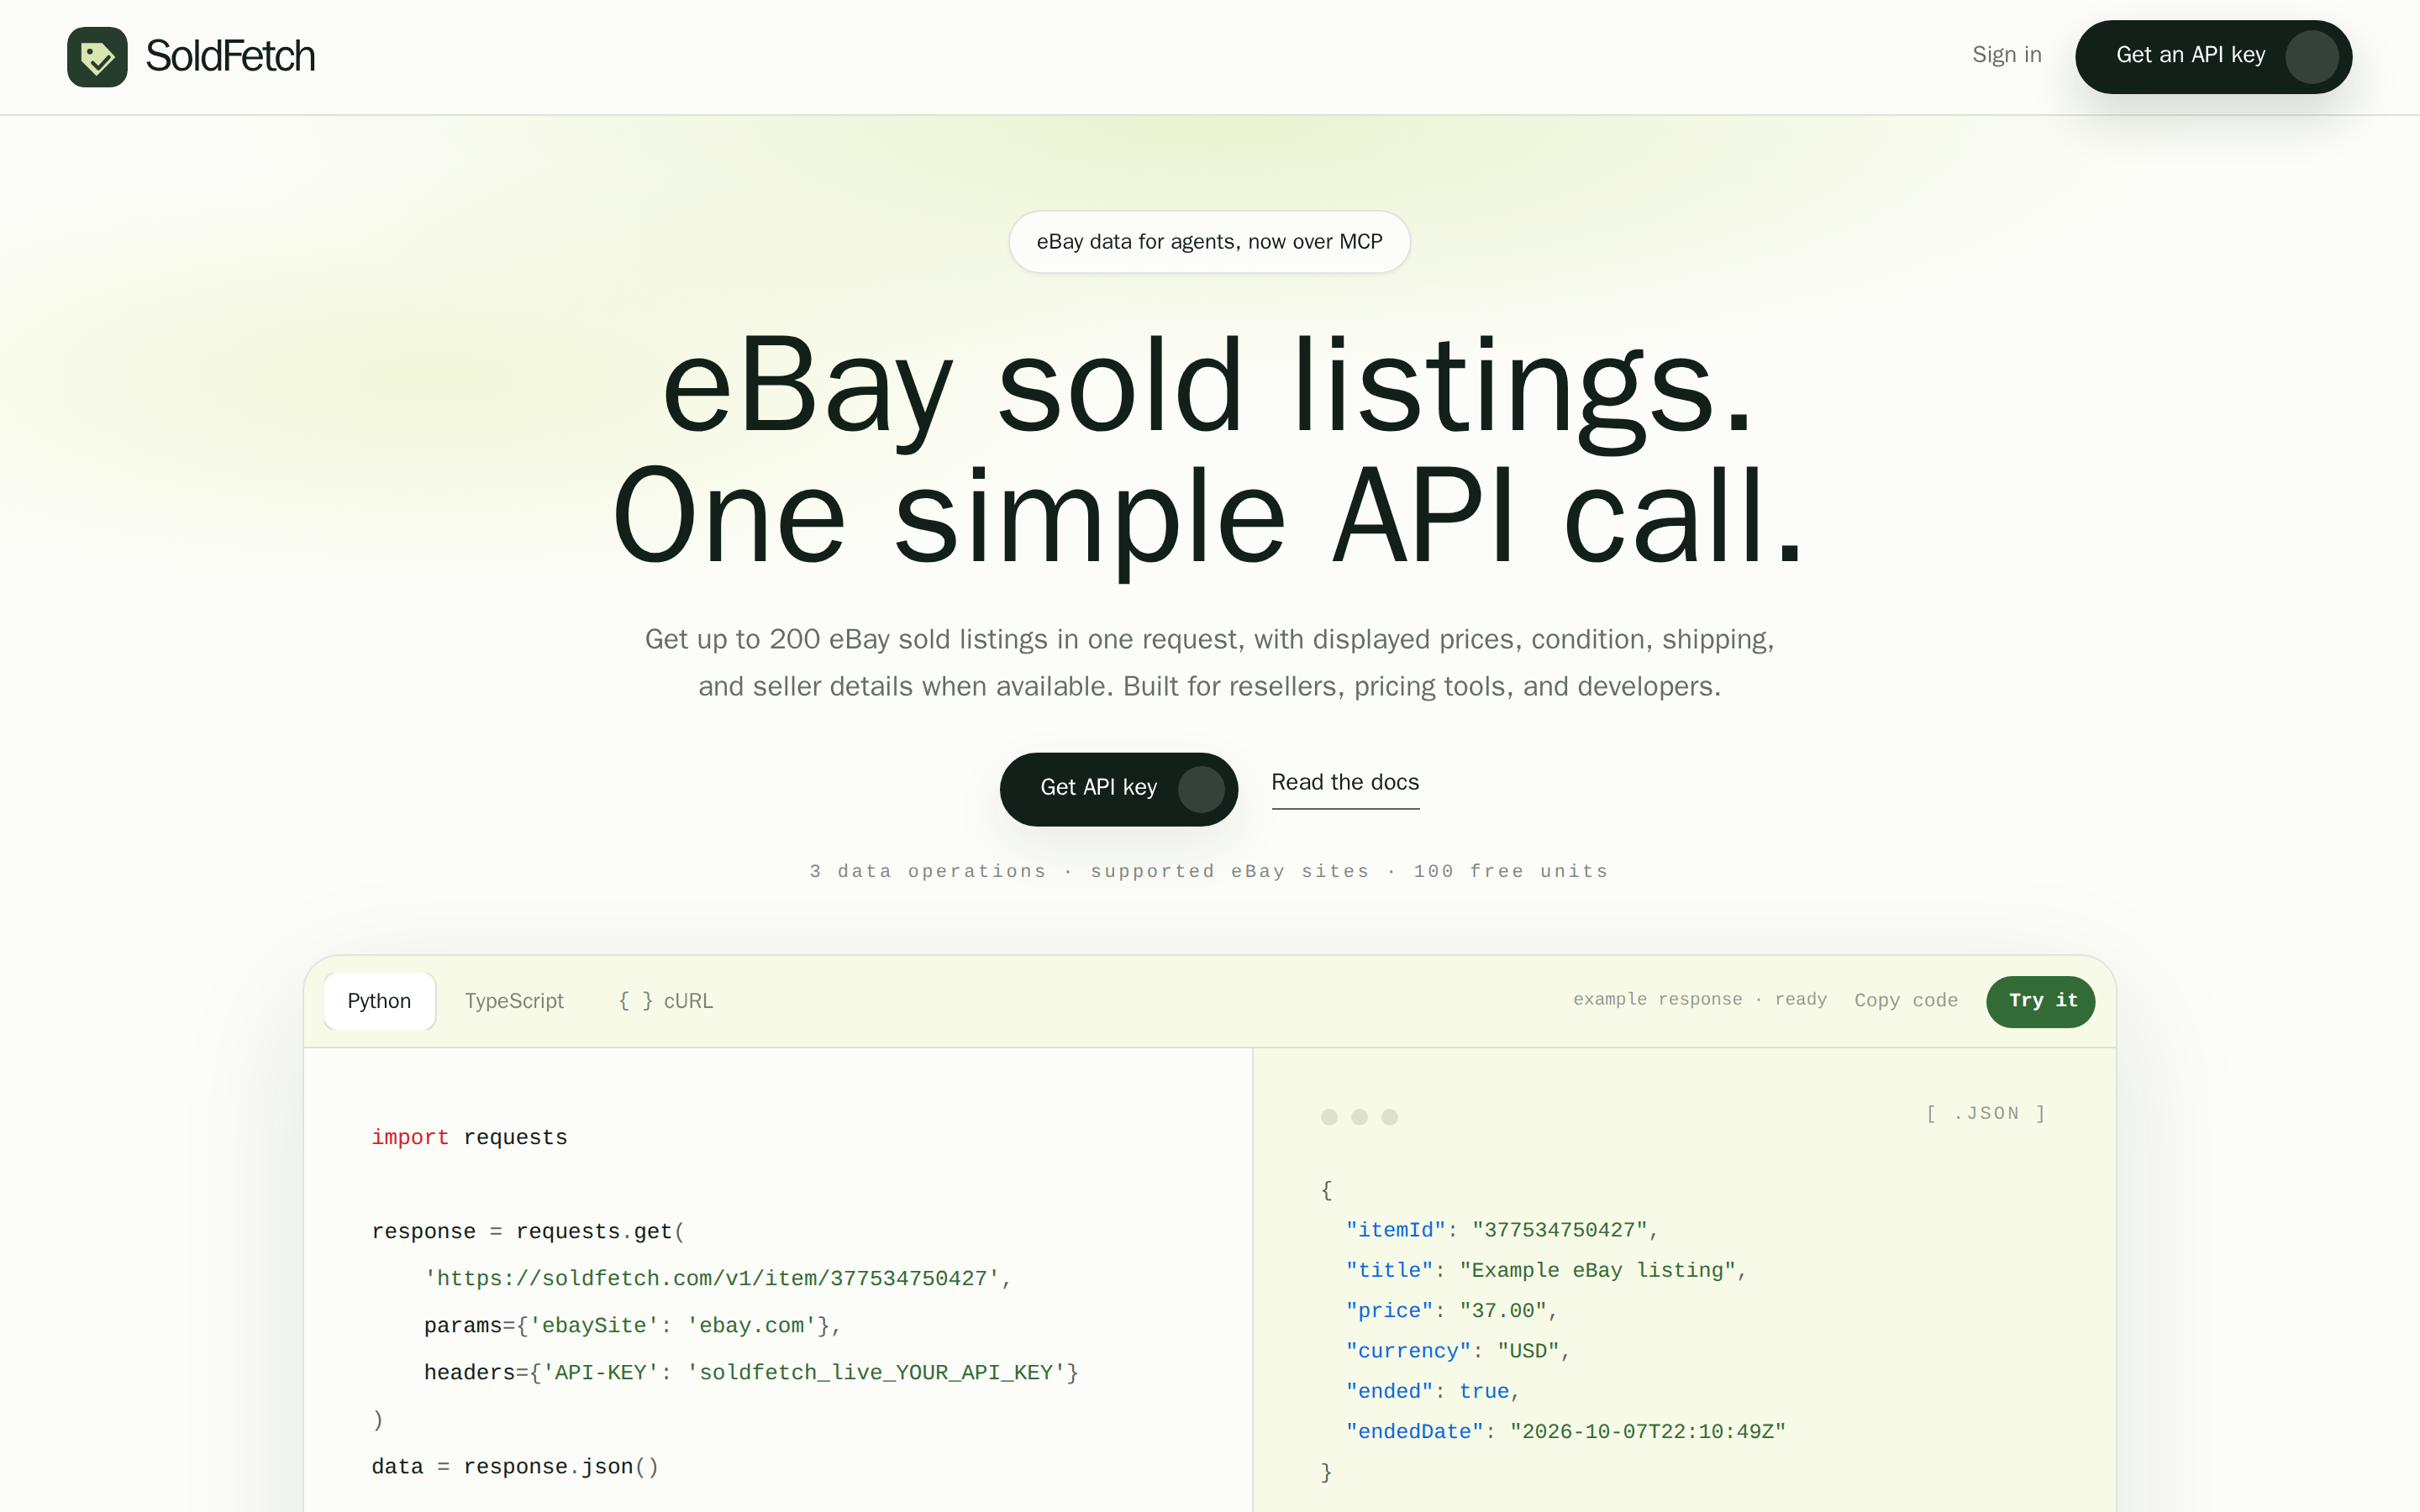
Task: Click the SoldFetch tag logo icon
Action: [97, 57]
